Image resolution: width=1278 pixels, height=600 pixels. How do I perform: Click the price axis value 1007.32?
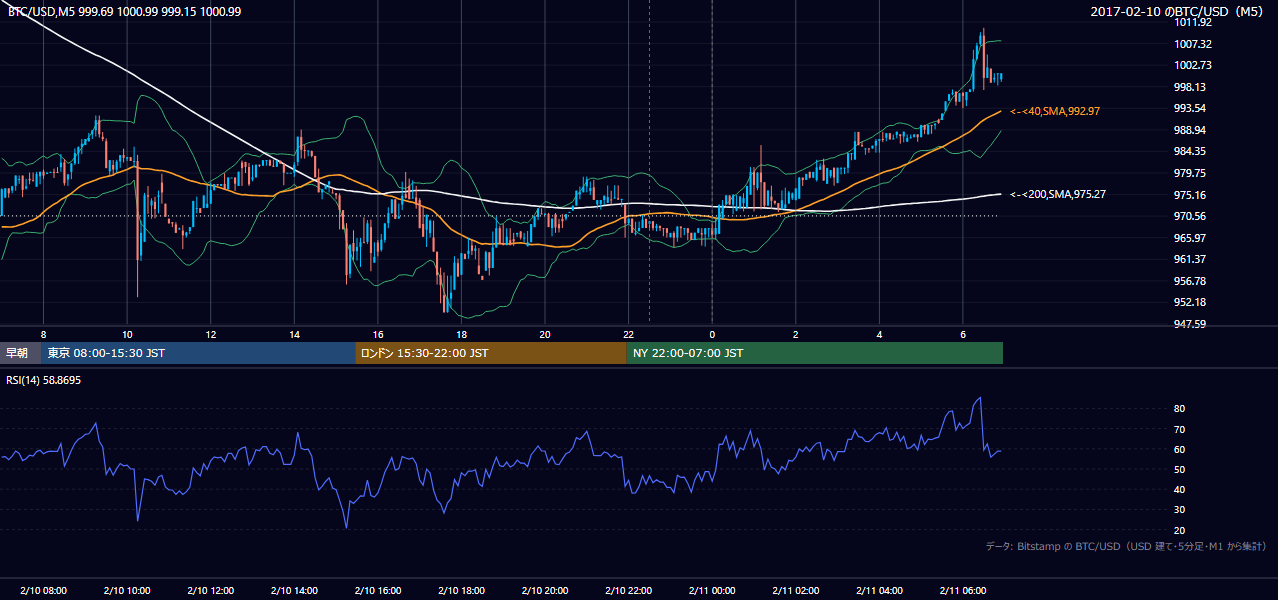click(x=1193, y=44)
